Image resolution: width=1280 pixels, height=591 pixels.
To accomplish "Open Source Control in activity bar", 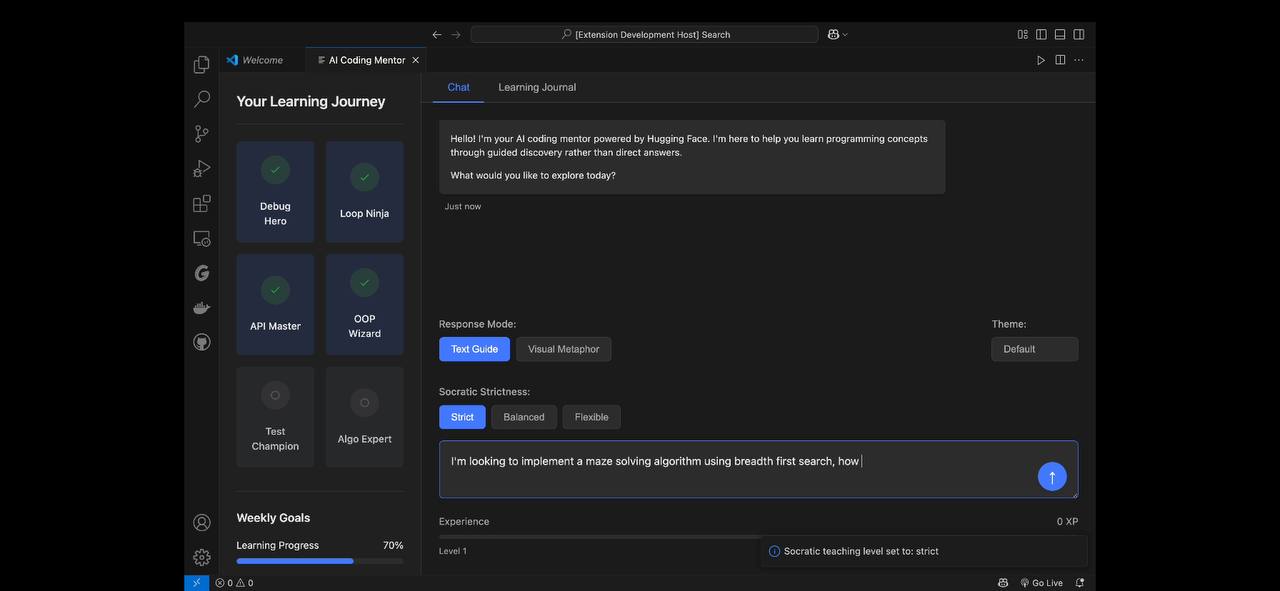I will [202, 134].
